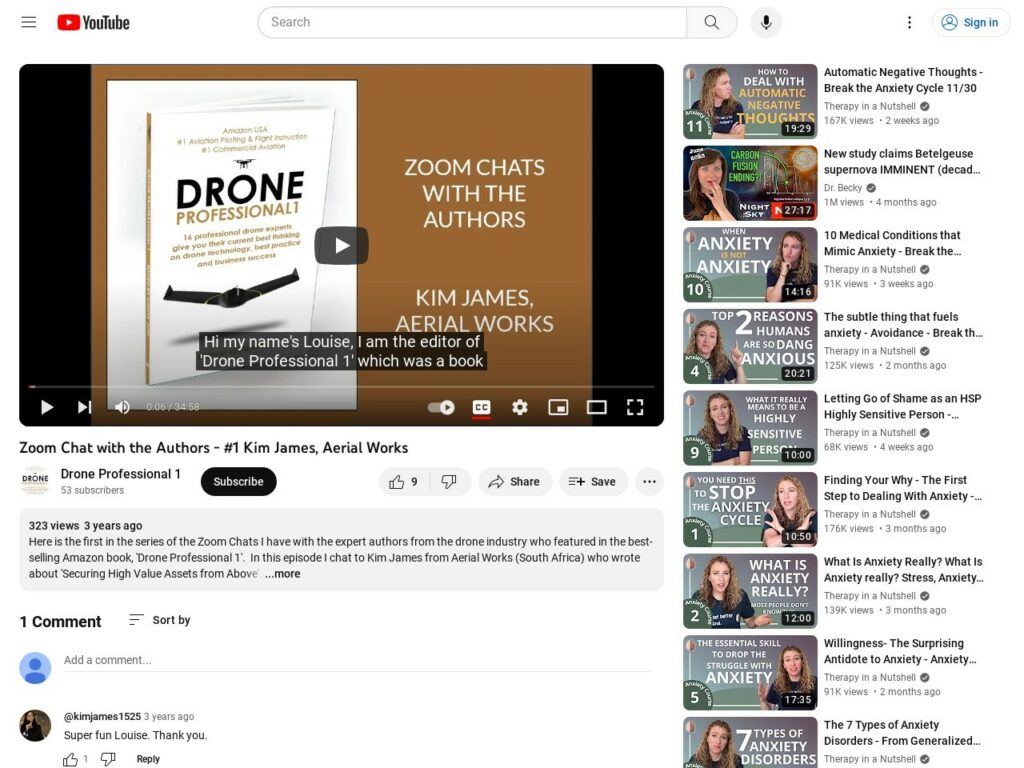Image resolution: width=1024 pixels, height=768 pixels.
Task: Like the video
Action: coord(404,482)
